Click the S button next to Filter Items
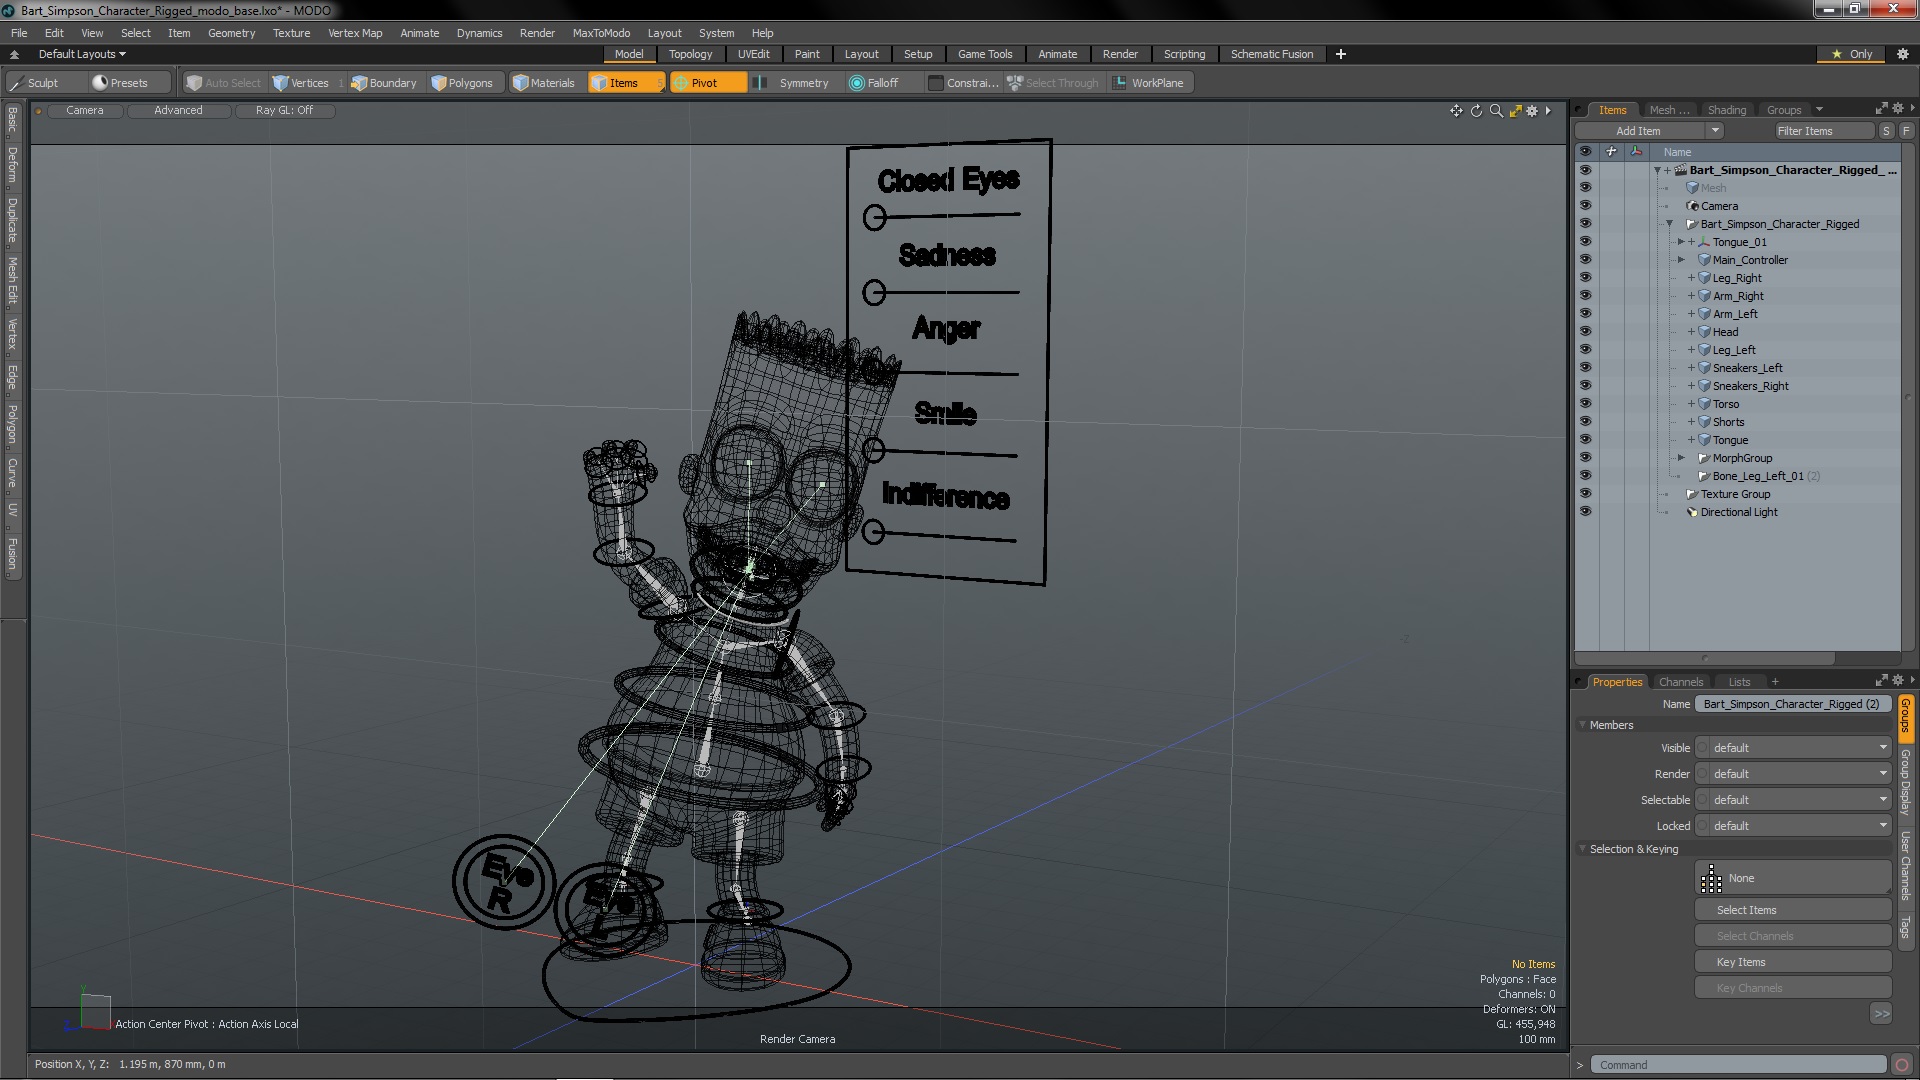The width and height of the screenshot is (1920, 1080). point(1886,131)
